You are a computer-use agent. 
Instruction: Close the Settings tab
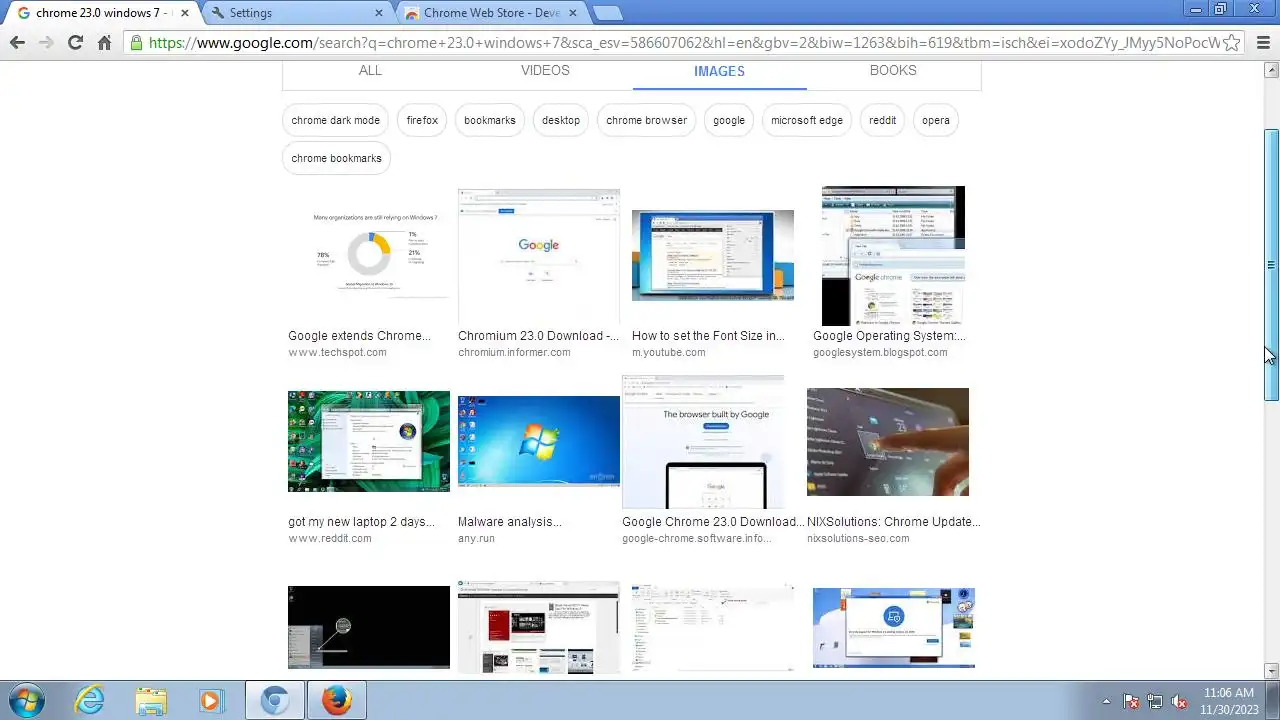pyautogui.click(x=378, y=13)
